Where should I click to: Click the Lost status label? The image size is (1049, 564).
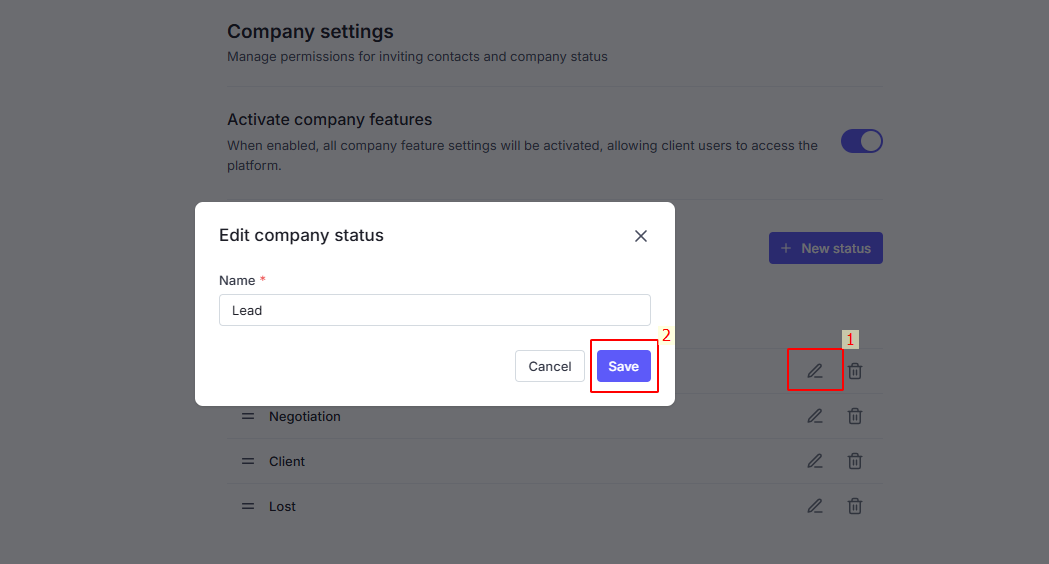pos(282,506)
